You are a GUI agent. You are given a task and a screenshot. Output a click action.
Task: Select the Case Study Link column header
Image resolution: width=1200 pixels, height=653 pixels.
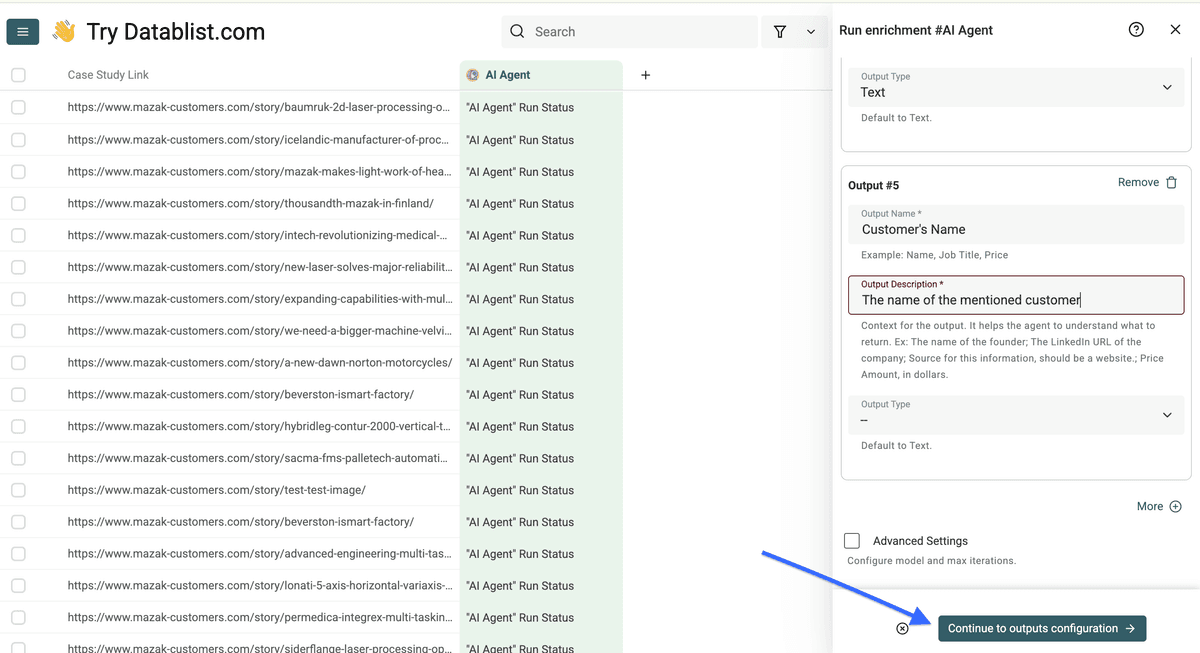point(108,75)
